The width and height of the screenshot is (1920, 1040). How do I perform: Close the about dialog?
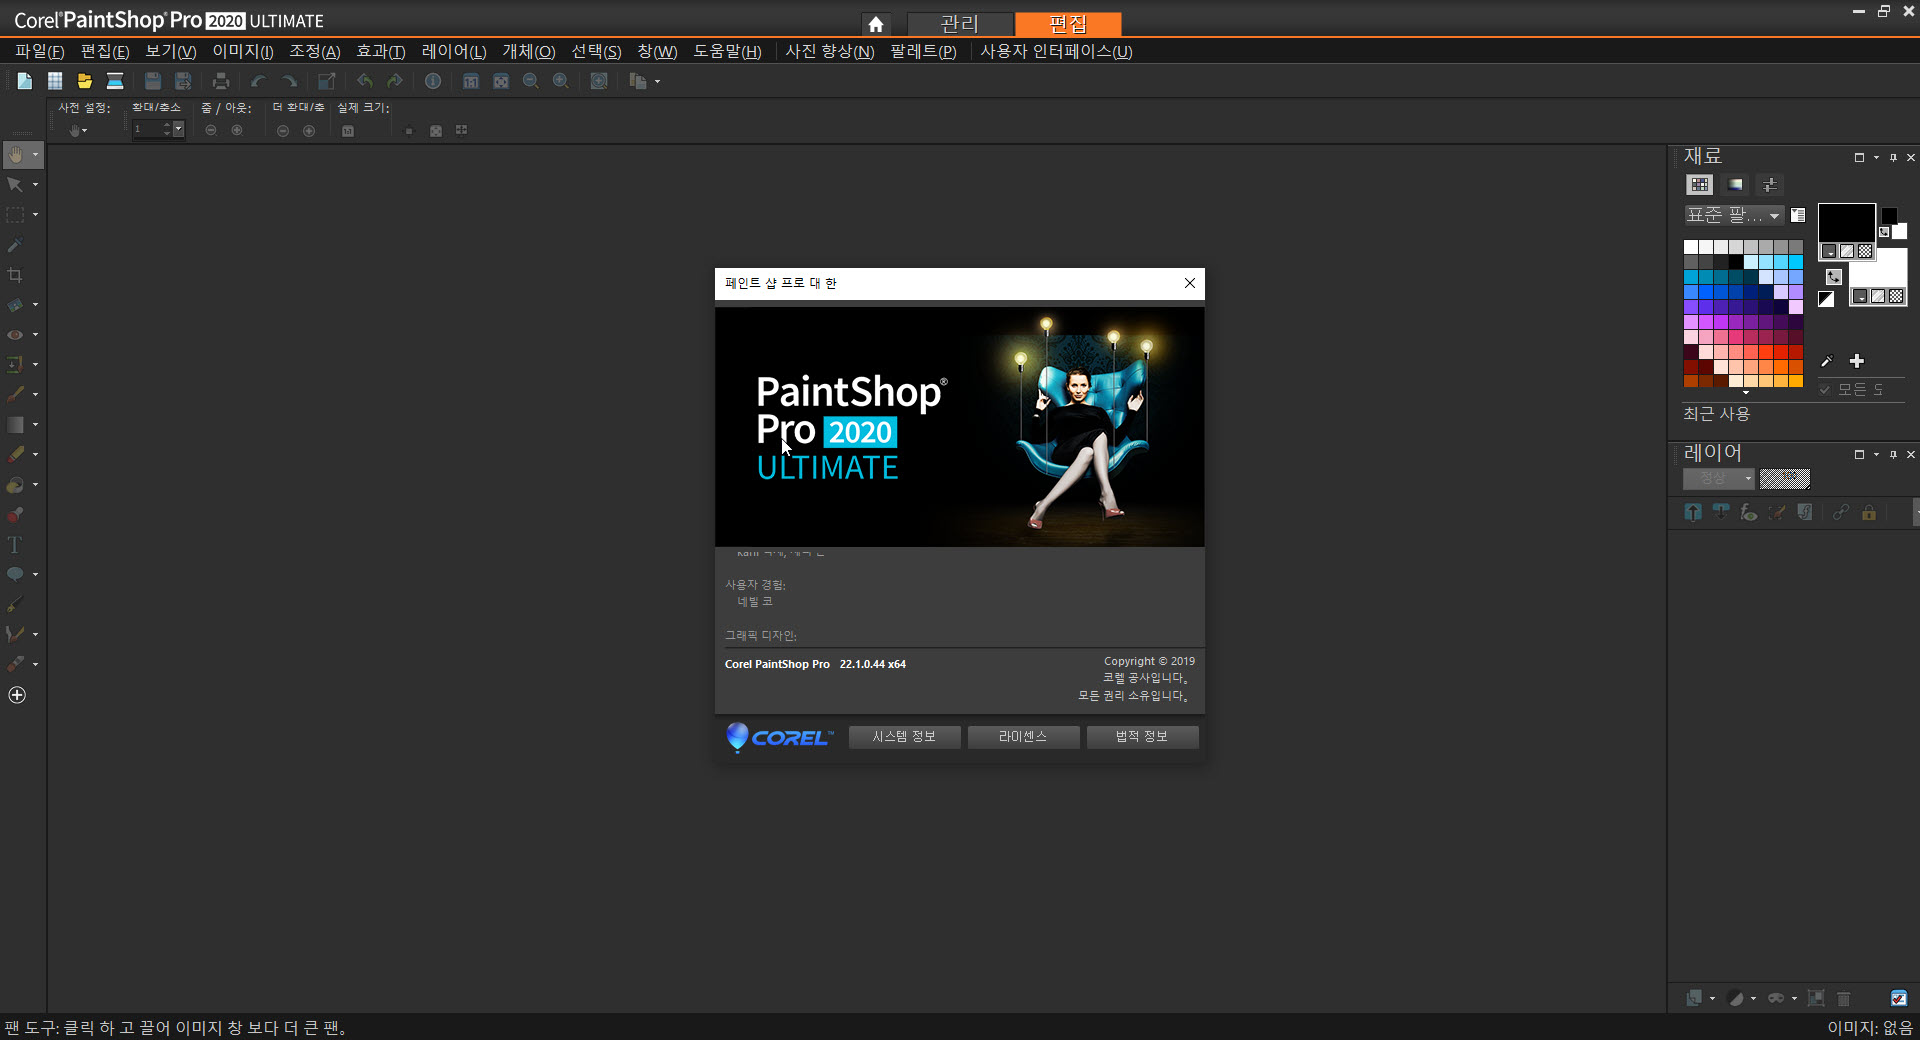coord(1190,283)
